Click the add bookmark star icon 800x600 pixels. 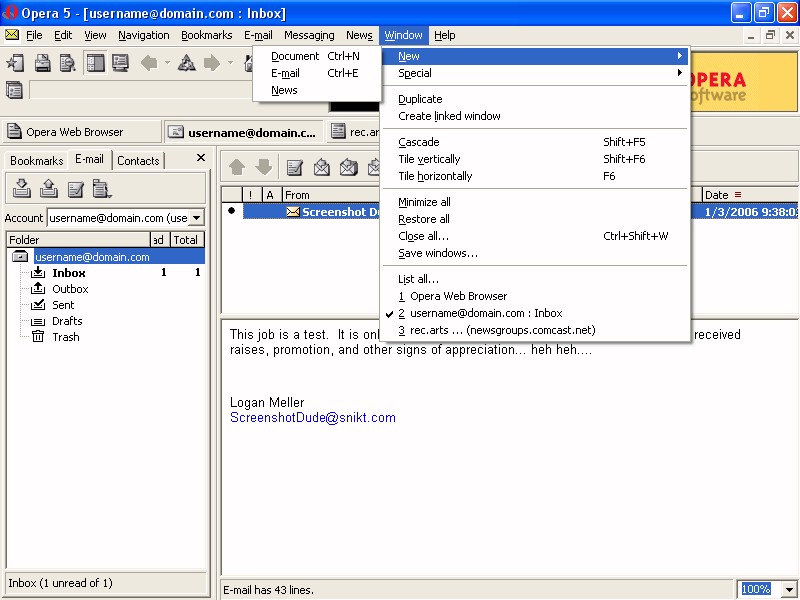point(16,63)
